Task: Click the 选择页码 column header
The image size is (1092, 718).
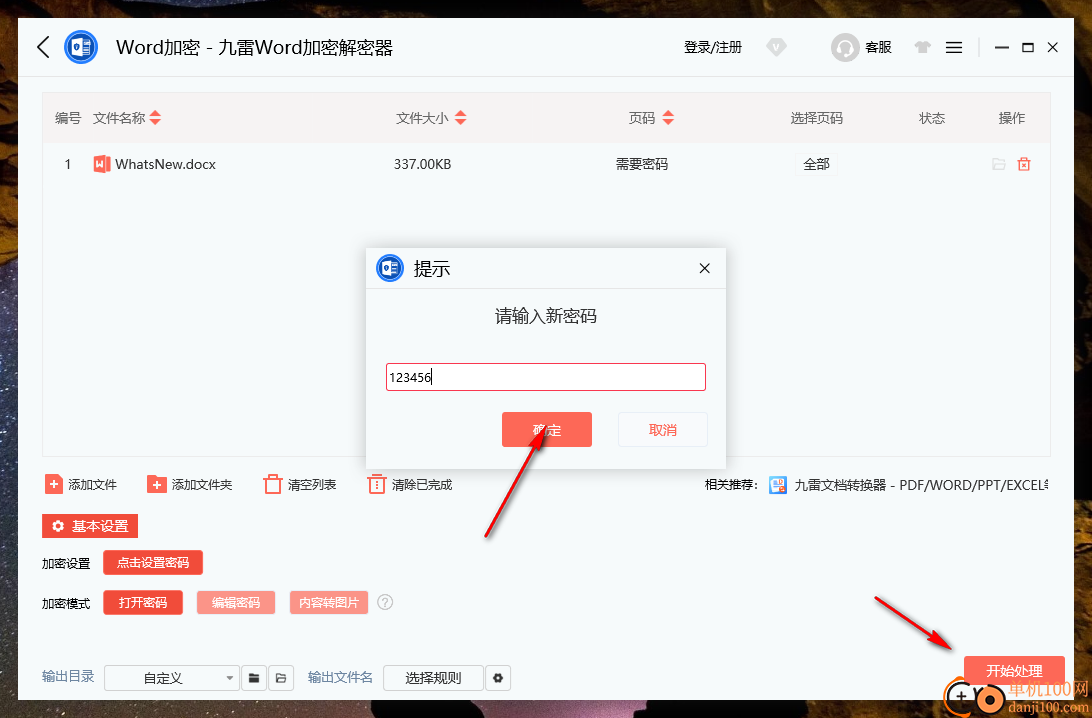Action: (816, 118)
